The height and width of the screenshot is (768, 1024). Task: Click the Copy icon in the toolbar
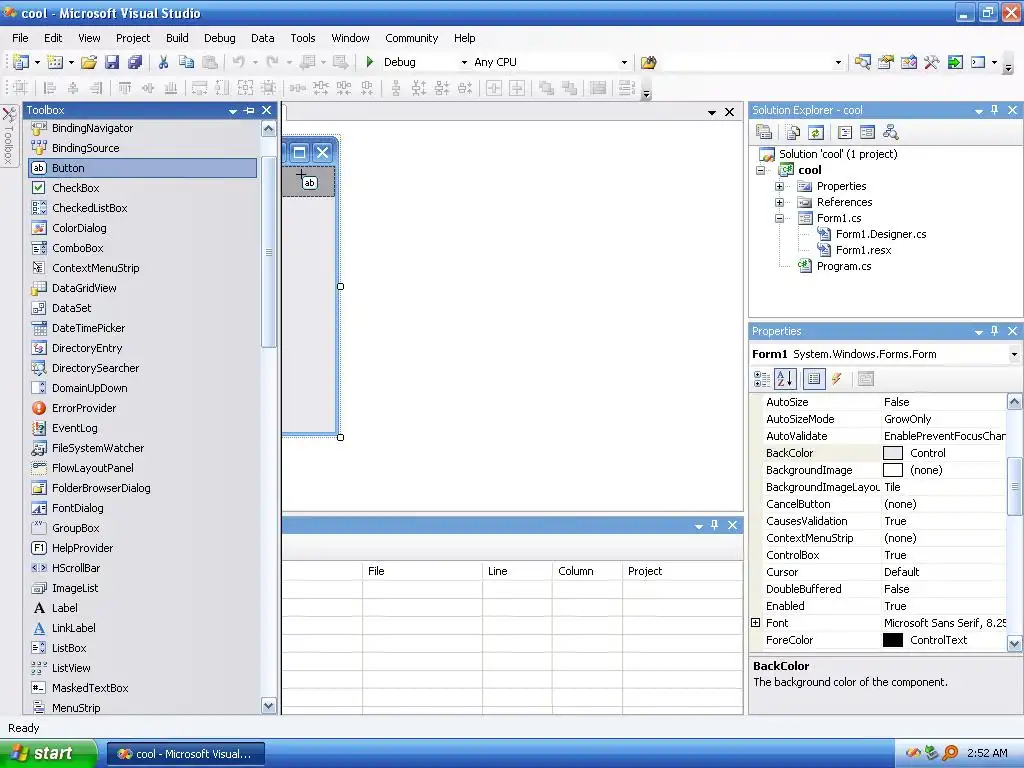(186, 62)
